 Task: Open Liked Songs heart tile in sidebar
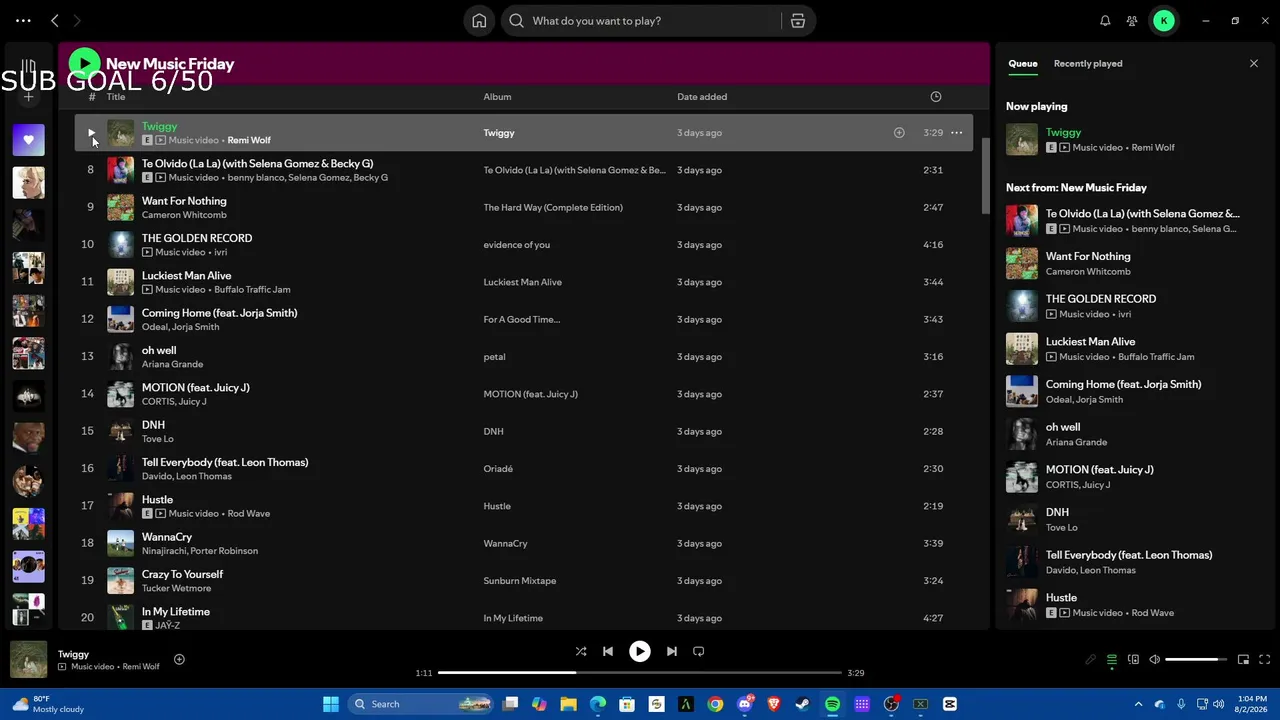pyautogui.click(x=28, y=140)
